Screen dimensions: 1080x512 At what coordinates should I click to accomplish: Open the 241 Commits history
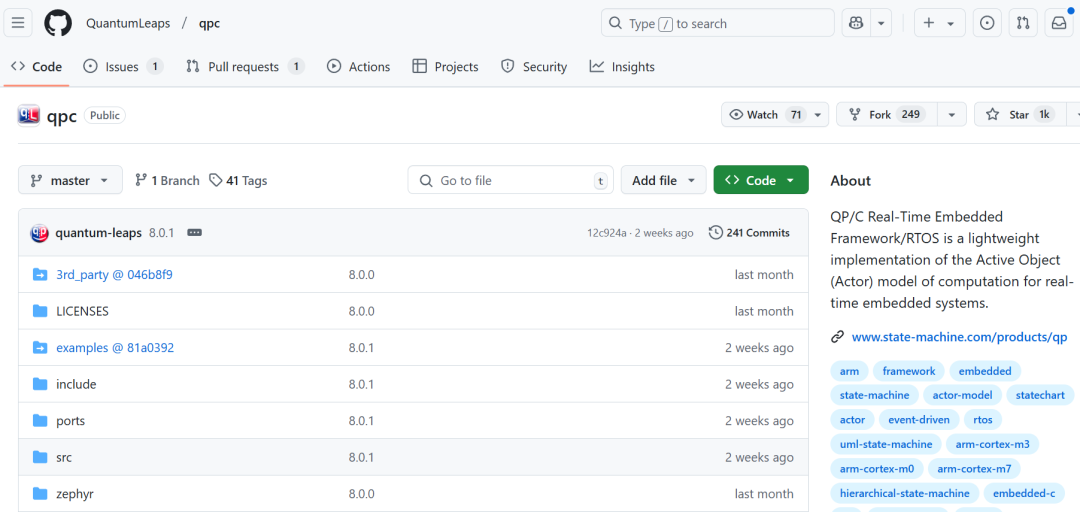point(749,233)
